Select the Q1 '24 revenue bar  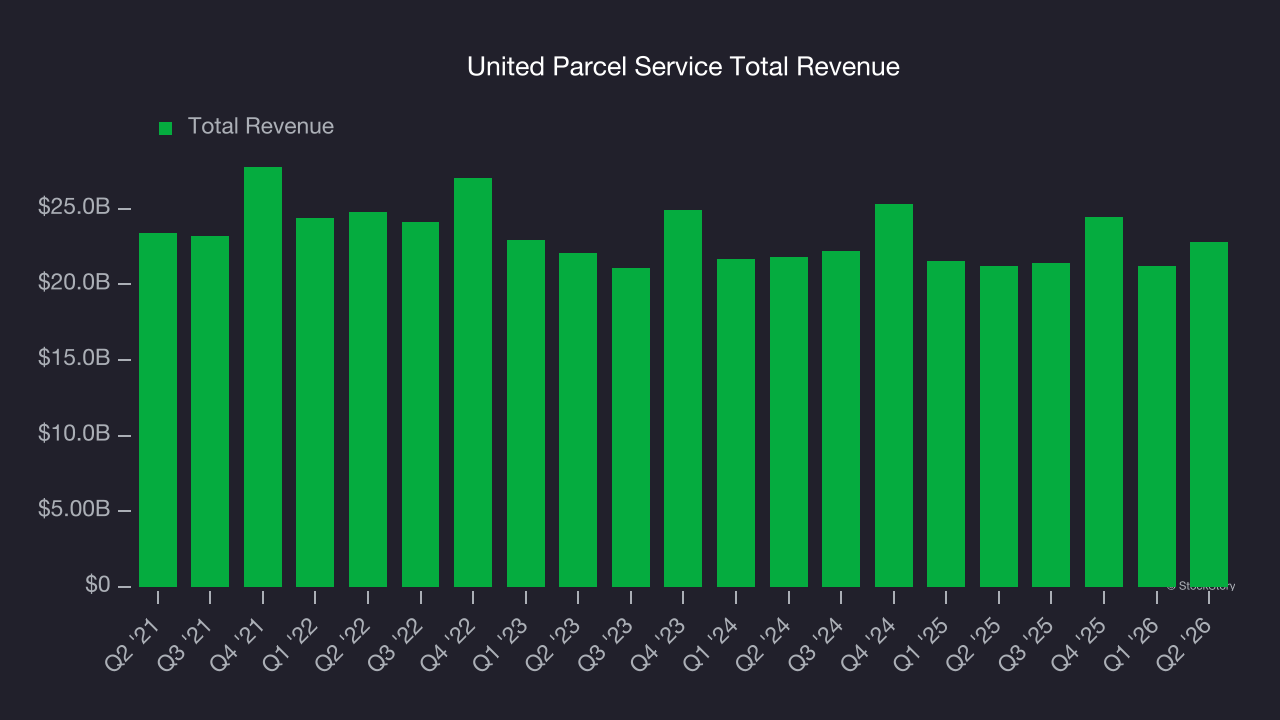(x=736, y=423)
